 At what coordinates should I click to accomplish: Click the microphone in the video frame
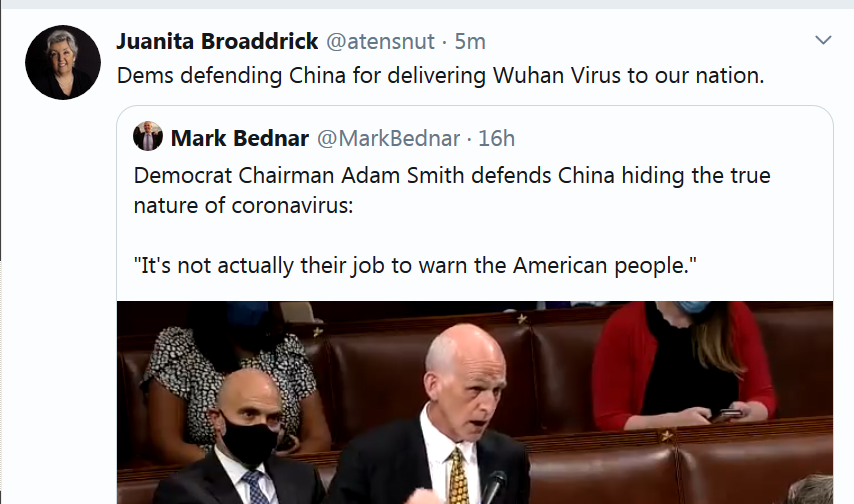point(495,487)
